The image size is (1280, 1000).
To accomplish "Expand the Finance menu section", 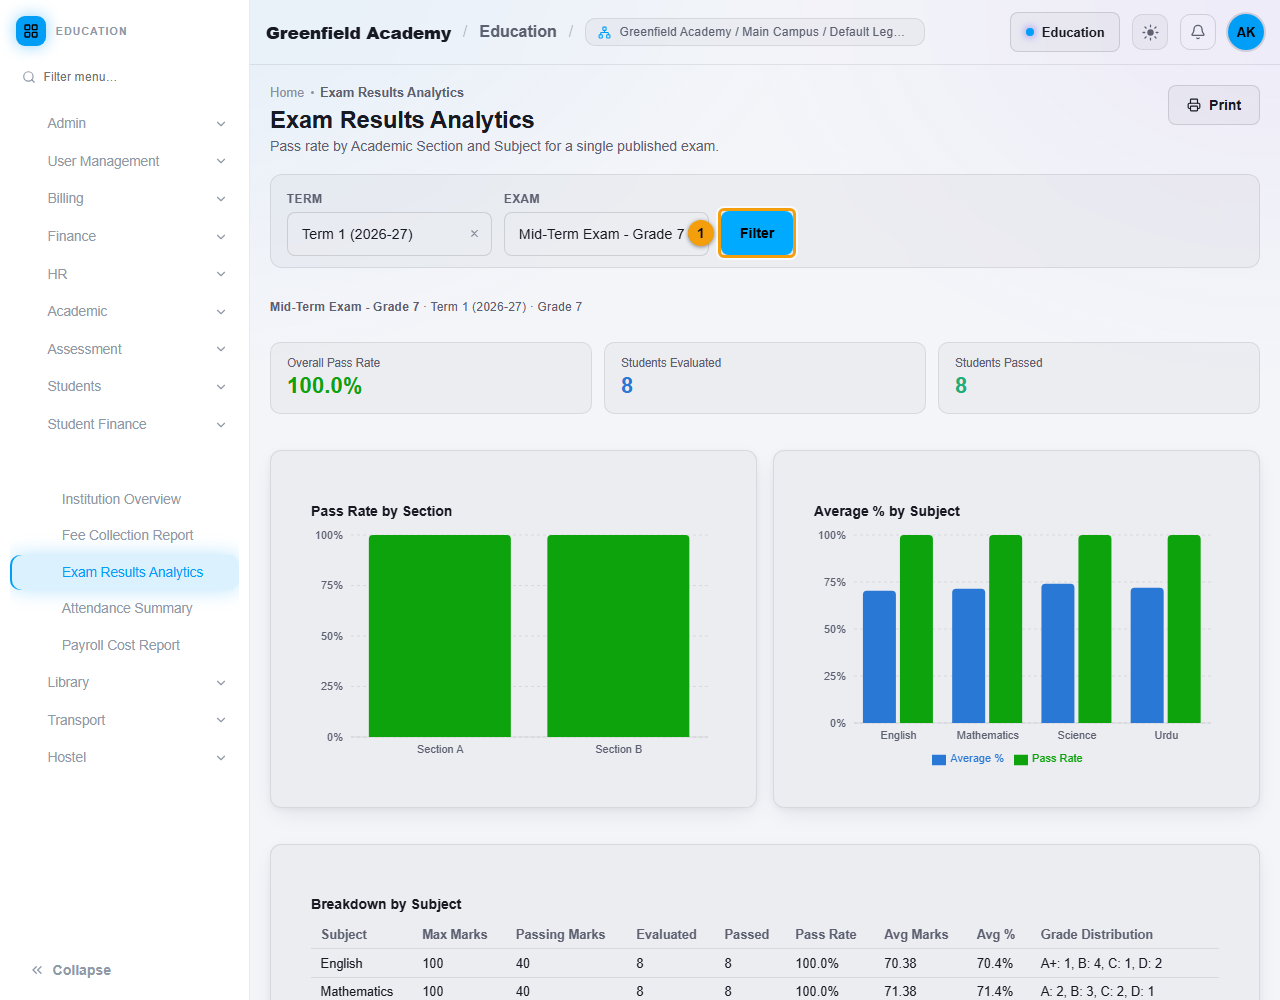I will (136, 236).
